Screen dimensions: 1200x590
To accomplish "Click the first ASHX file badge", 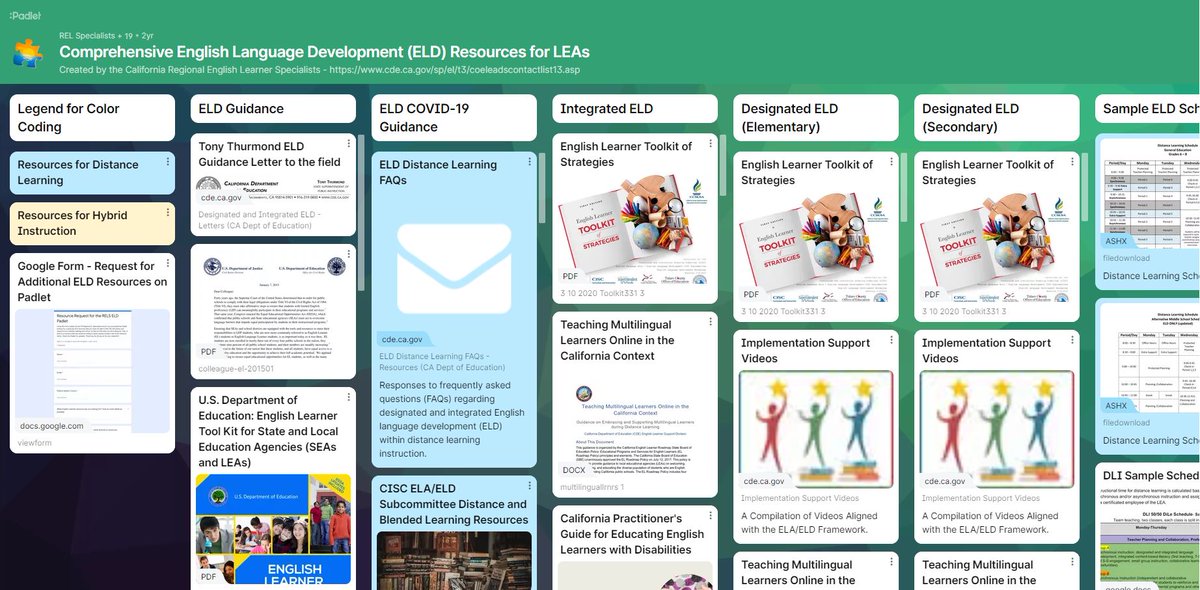I will pos(1116,241).
